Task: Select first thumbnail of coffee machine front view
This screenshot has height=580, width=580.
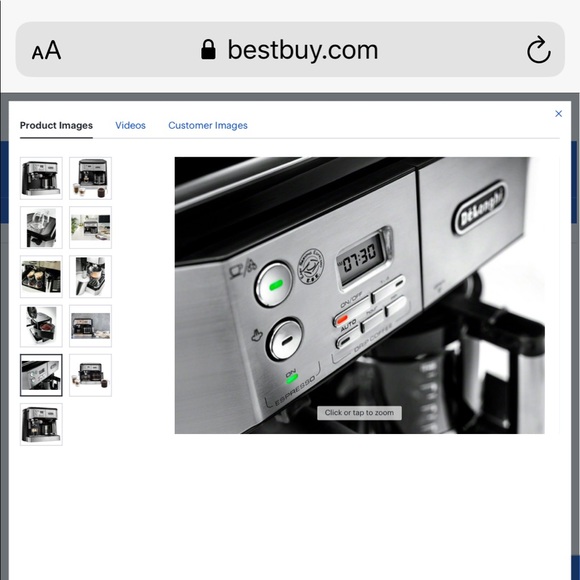Action: pyautogui.click(x=41, y=178)
